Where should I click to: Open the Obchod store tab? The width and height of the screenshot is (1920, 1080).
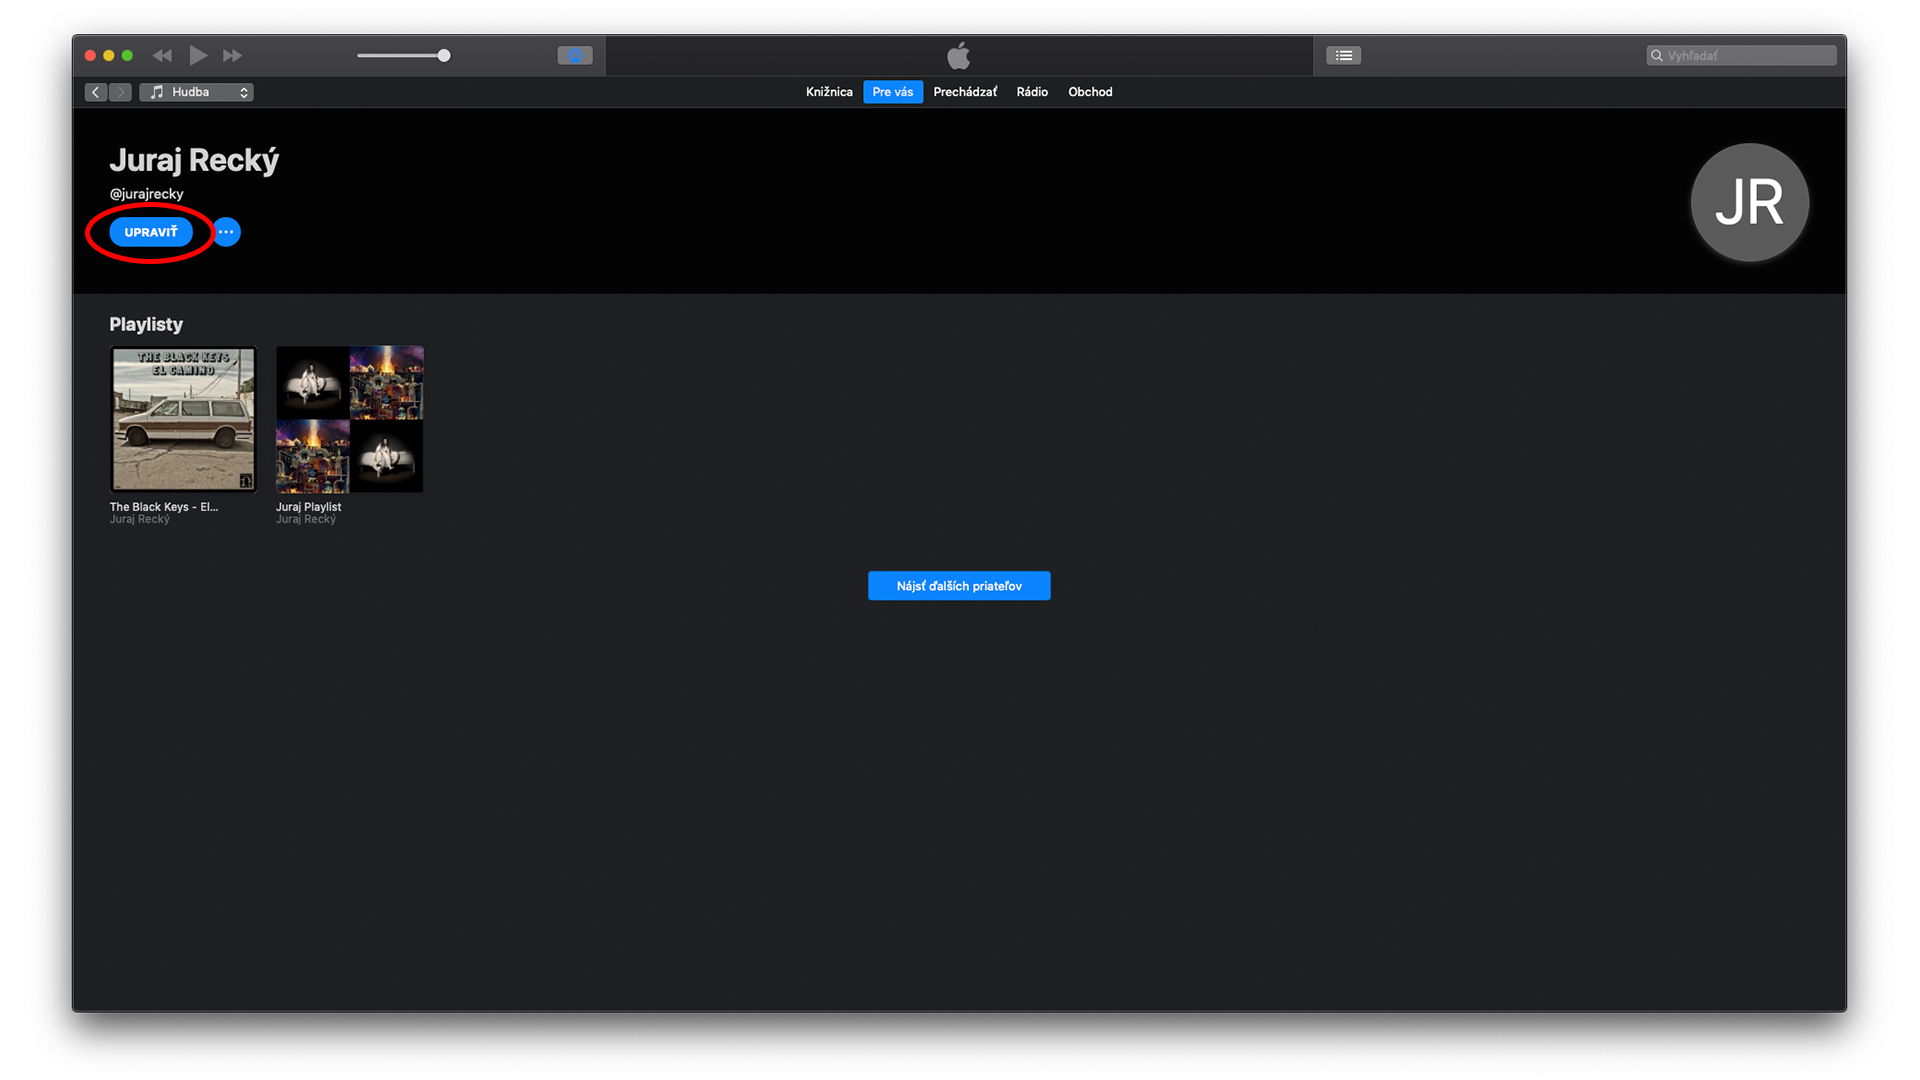click(x=1090, y=92)
